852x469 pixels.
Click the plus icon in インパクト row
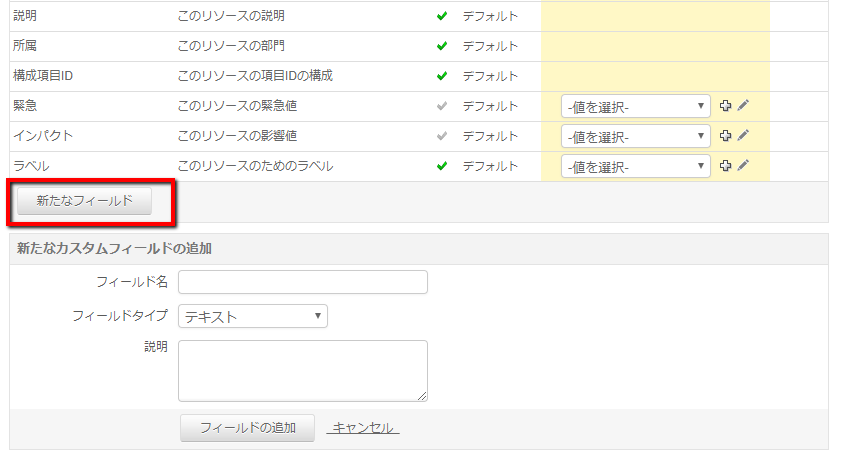pos(726,136)
